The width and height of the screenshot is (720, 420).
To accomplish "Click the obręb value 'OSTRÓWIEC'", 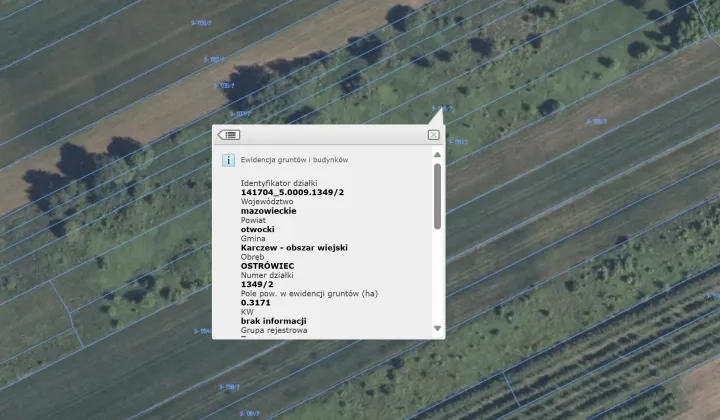I will [x=267, y=266].
